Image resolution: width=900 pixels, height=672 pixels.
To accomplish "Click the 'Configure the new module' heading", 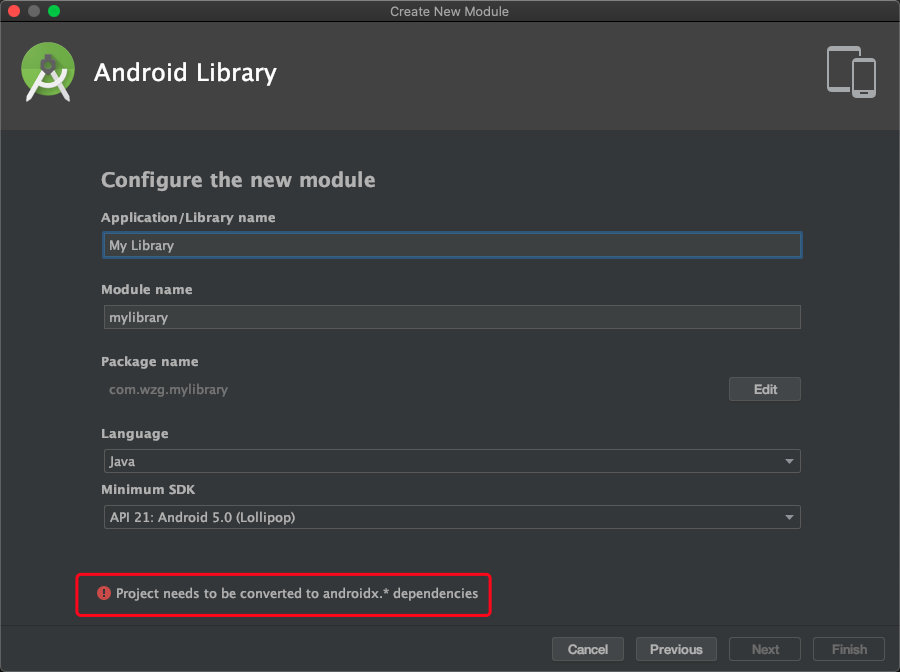I will 238,180.
